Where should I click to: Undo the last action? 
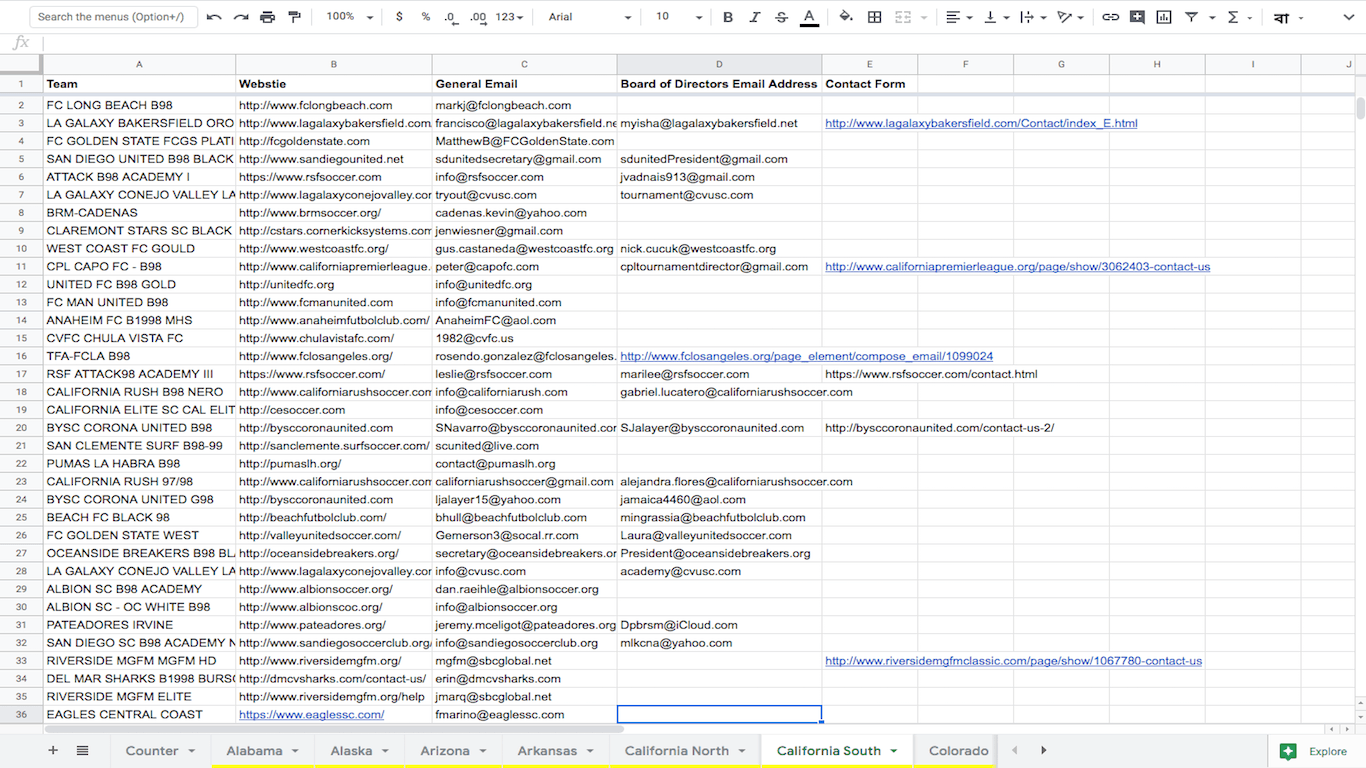tap(214, 17)
